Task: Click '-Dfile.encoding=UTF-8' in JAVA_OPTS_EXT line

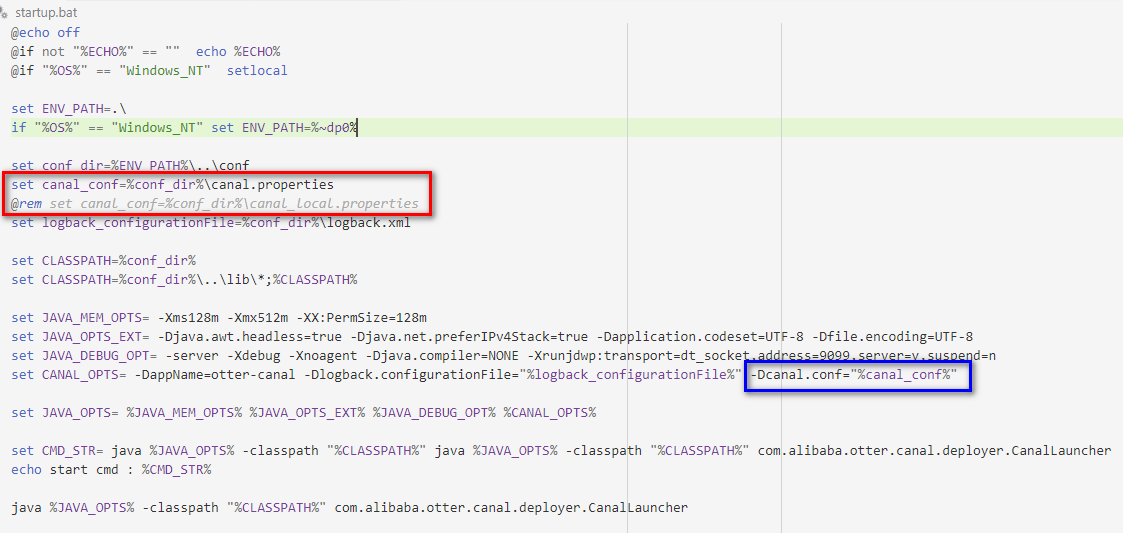Action: tap(892, 337)
